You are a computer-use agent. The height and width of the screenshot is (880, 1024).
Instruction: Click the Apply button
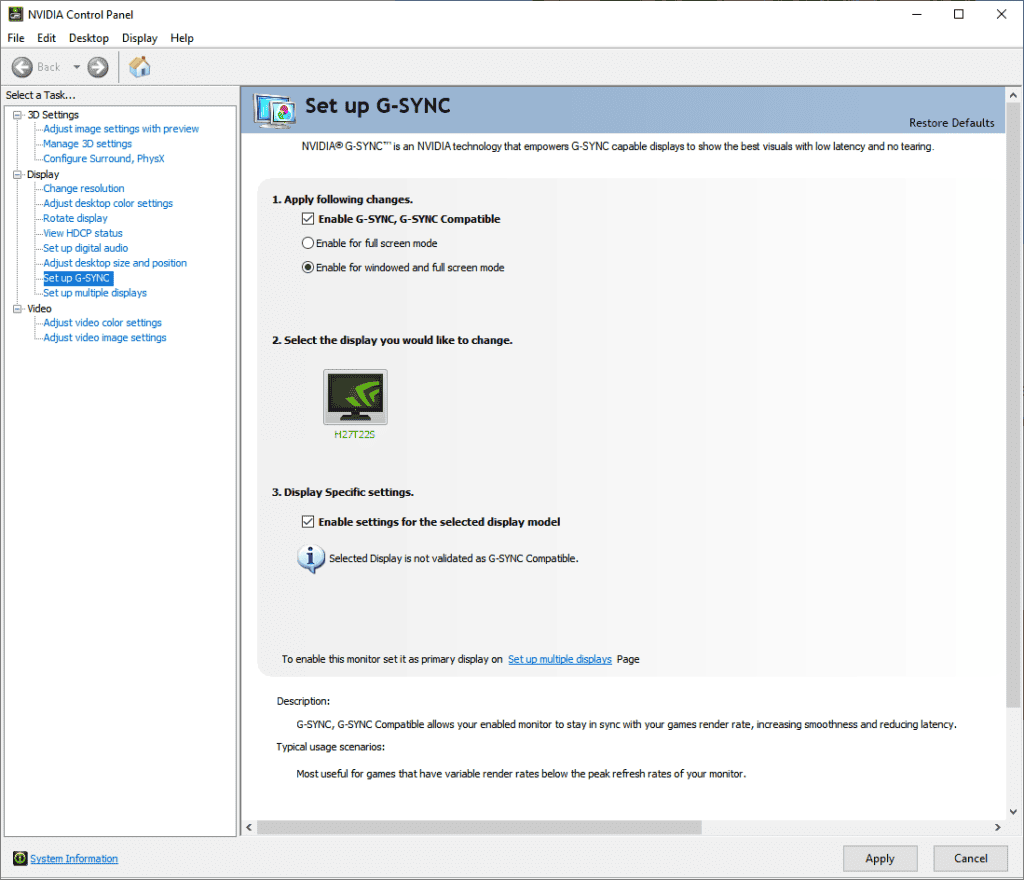pos(879,858)
